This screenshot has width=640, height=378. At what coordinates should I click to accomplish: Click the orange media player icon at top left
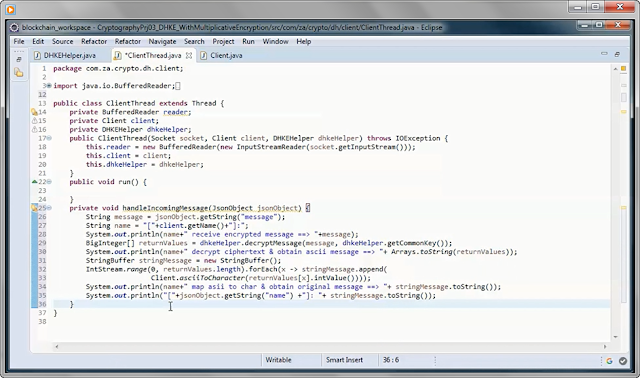(10, 9)
